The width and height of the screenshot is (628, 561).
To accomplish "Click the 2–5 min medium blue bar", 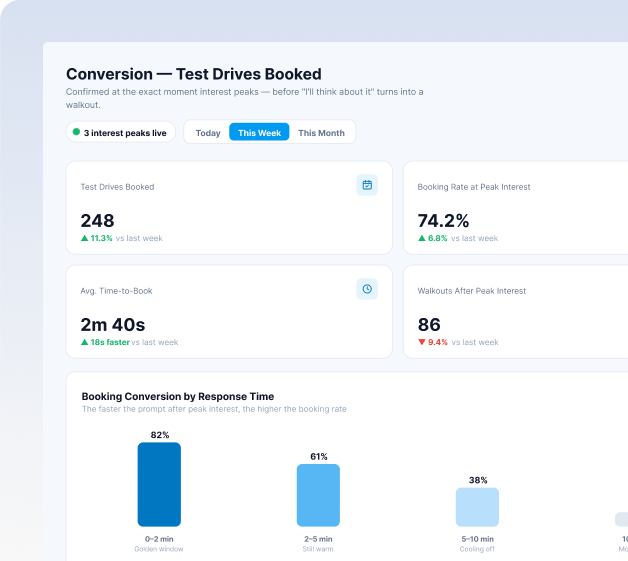I will click(x=318, y=495).
